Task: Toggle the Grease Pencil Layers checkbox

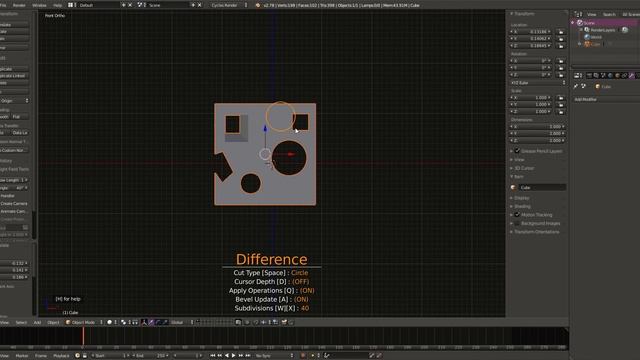Action: (517, 151)
